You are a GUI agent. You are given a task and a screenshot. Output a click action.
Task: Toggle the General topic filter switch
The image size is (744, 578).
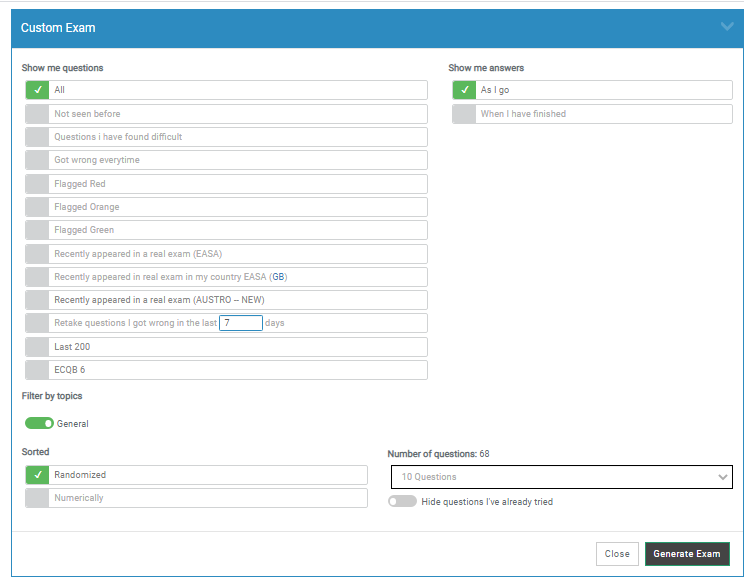(x=40, y=424)
